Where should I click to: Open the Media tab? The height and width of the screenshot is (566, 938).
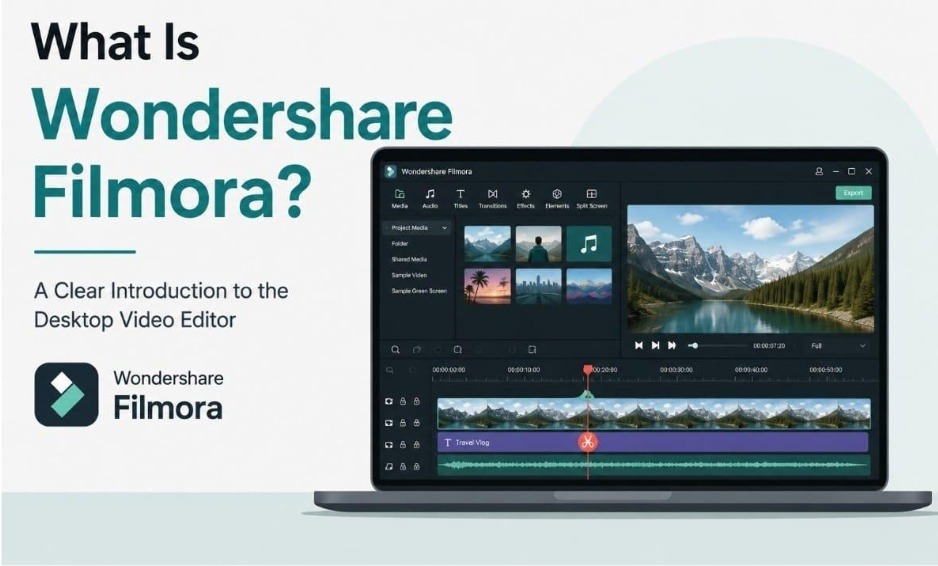coord(400,199)
